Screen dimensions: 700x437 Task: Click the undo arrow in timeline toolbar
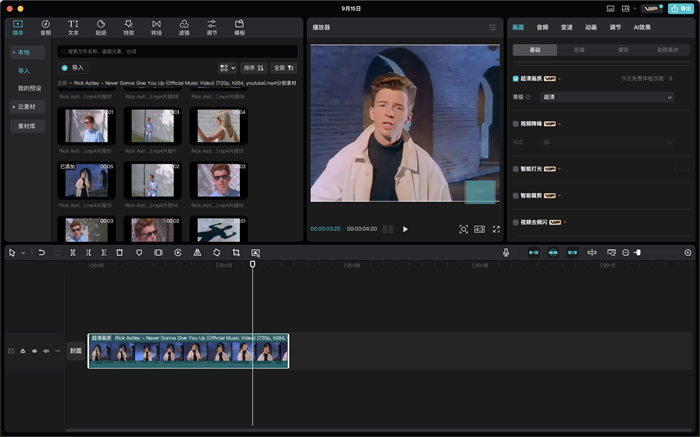41,253
